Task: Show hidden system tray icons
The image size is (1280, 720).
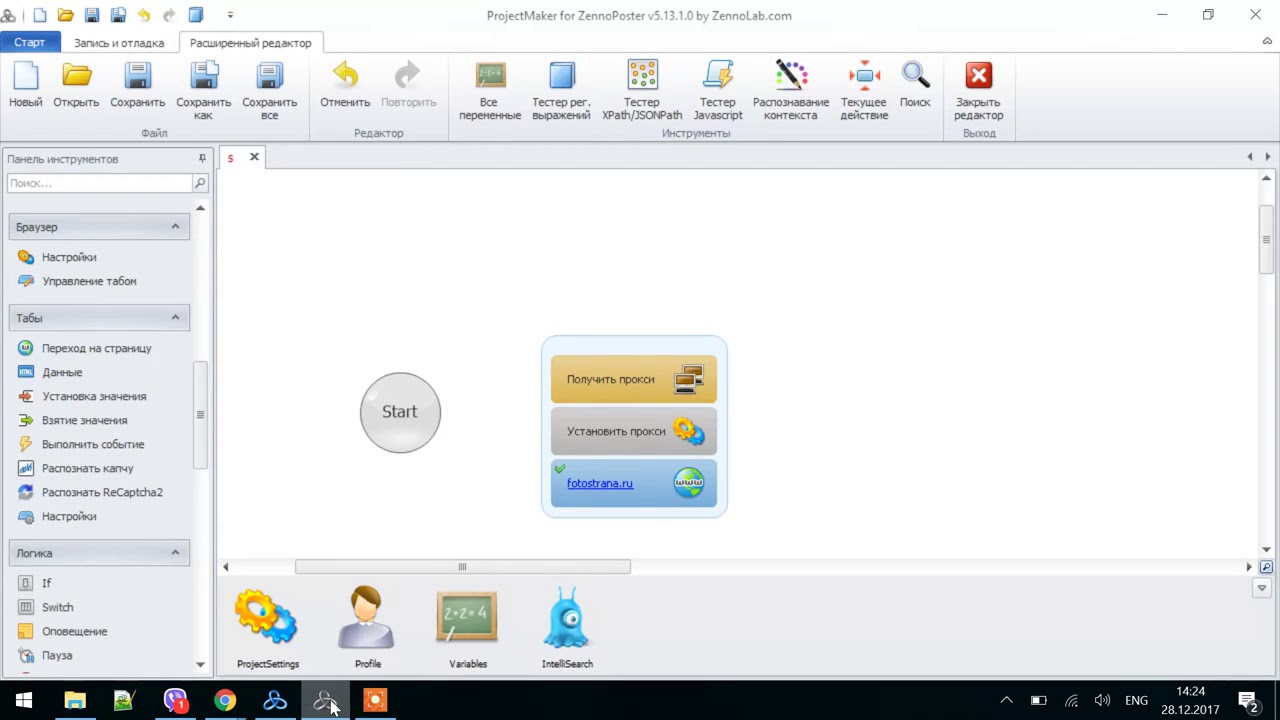Action: pyautogui.click(x=1007, y=700)
